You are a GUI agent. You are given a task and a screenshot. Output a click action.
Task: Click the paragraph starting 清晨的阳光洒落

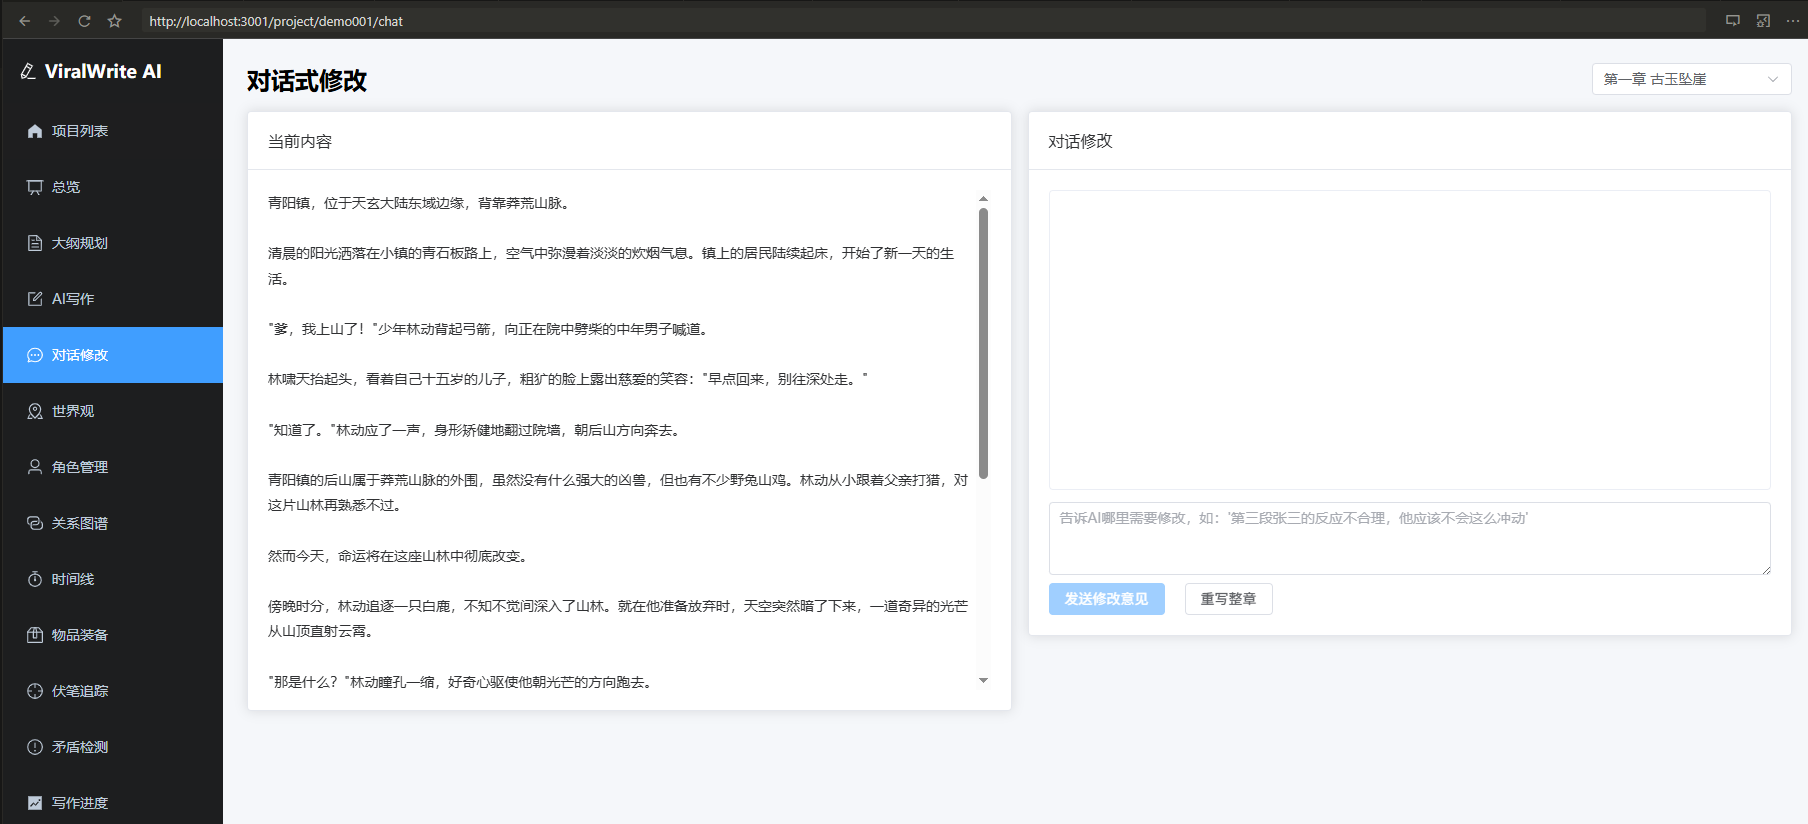[611, 266]
